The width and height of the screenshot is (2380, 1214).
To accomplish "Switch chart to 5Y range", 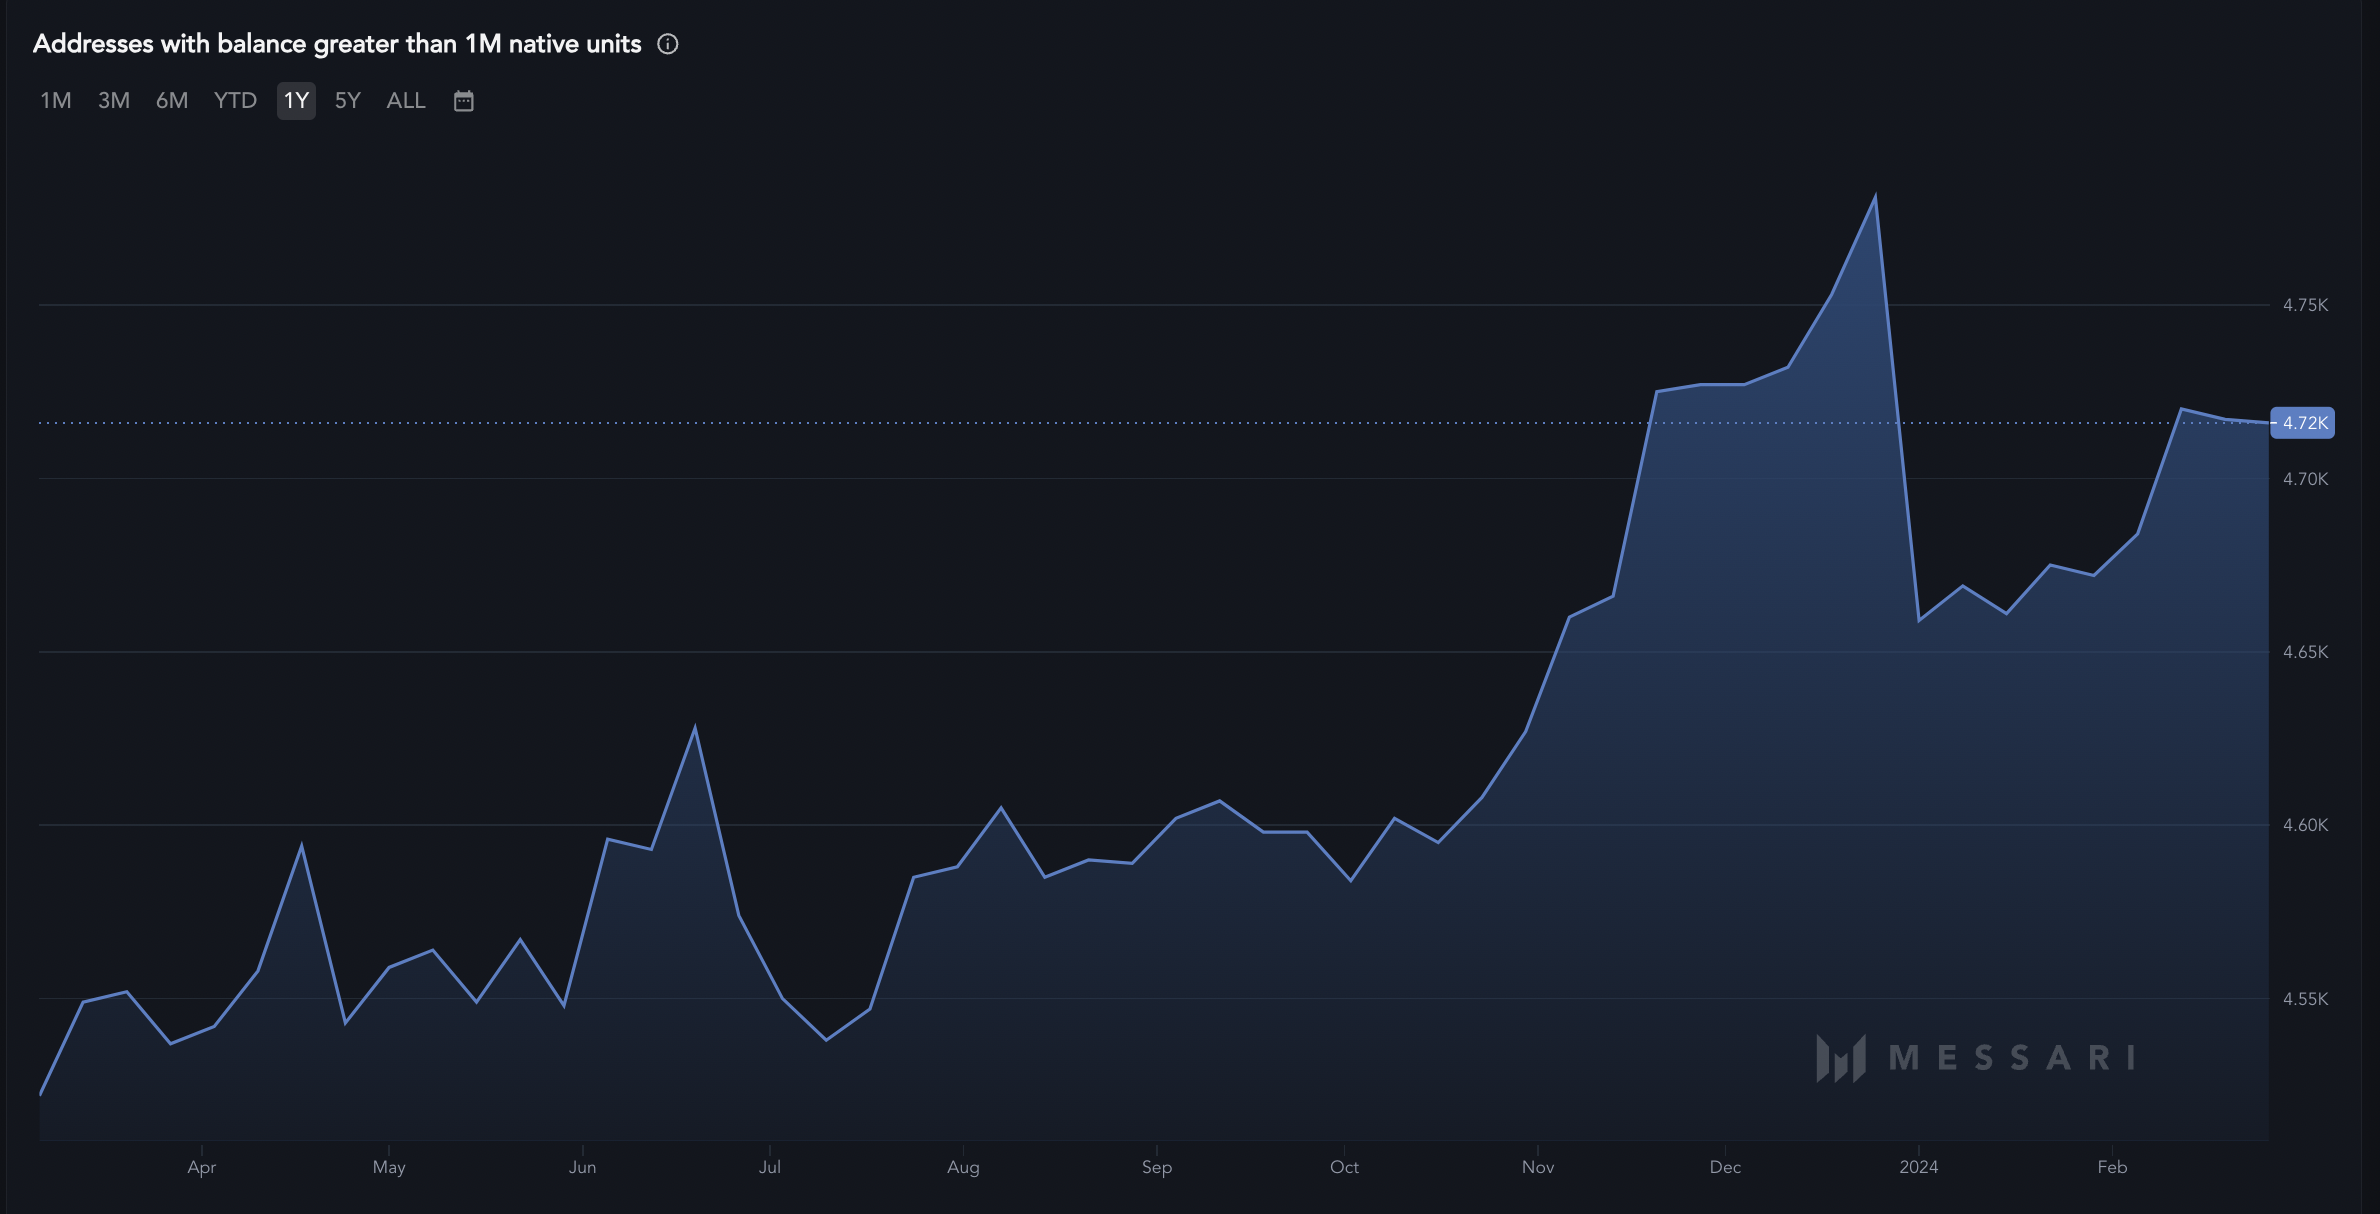I will (x=347, y=101).
